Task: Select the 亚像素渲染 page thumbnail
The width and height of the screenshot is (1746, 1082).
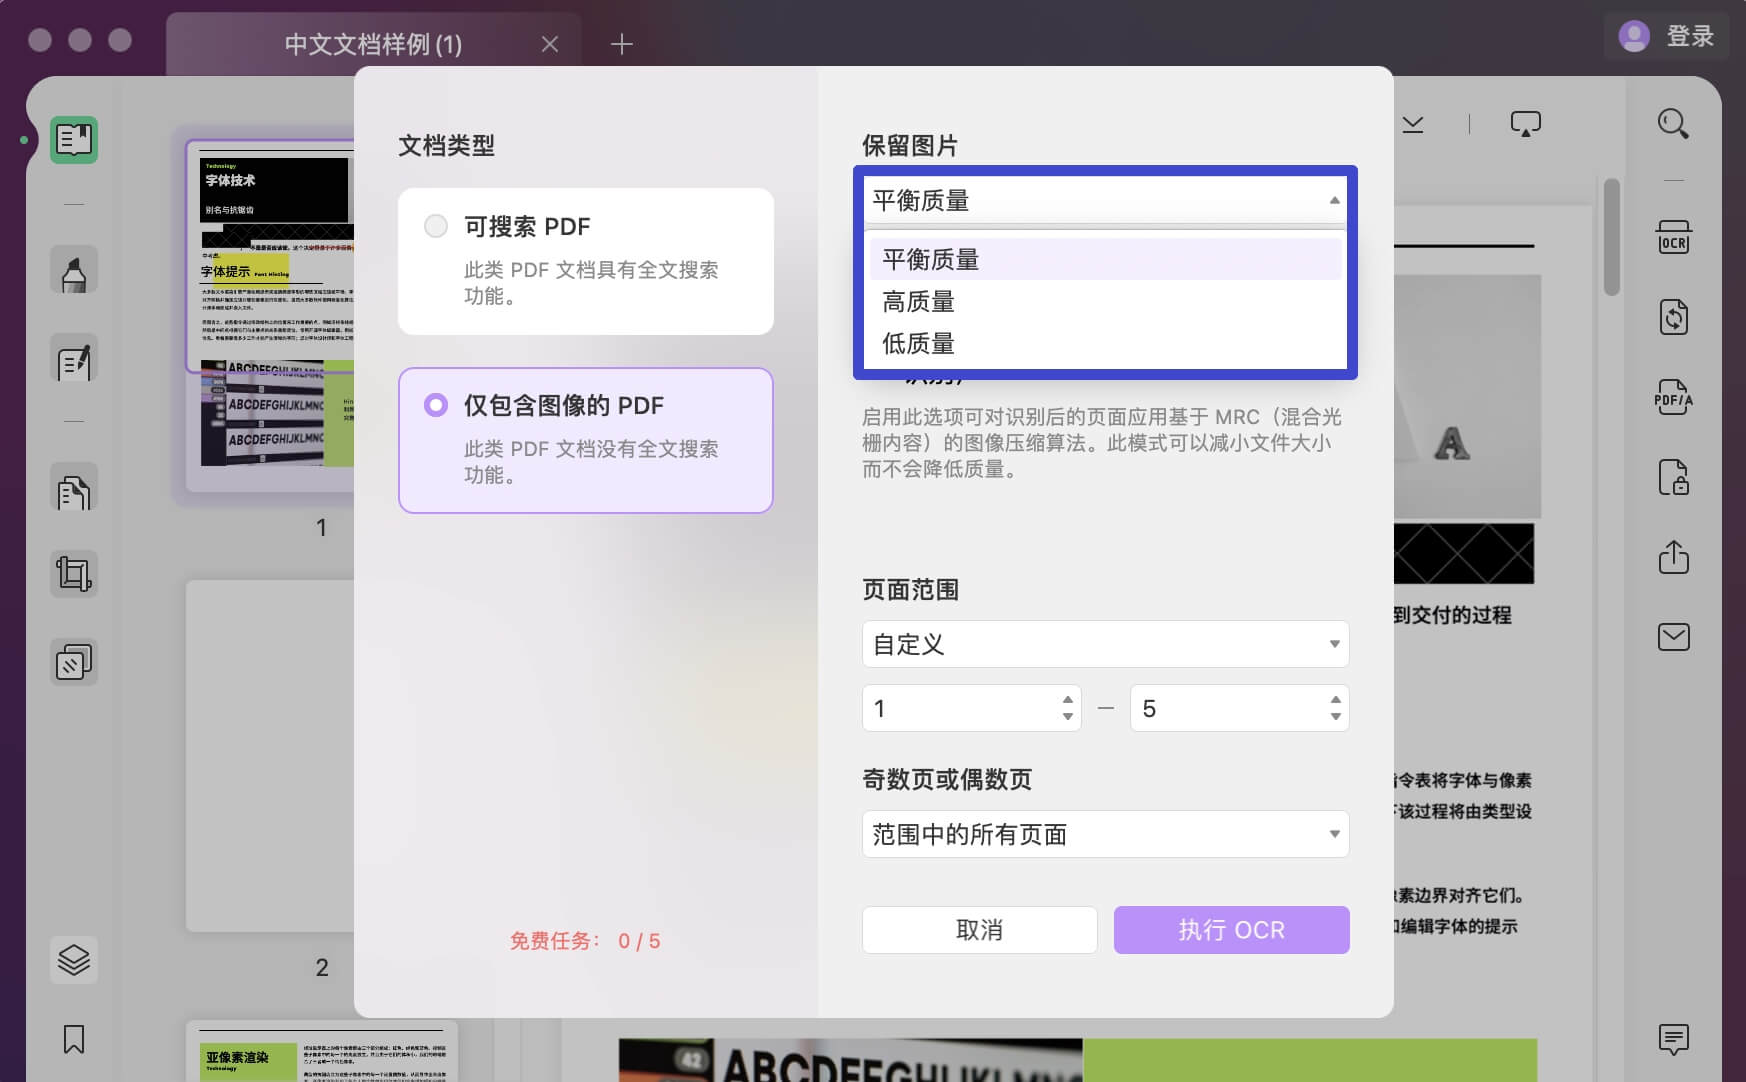Action: pyautogui.click(x=322, y=1051)
